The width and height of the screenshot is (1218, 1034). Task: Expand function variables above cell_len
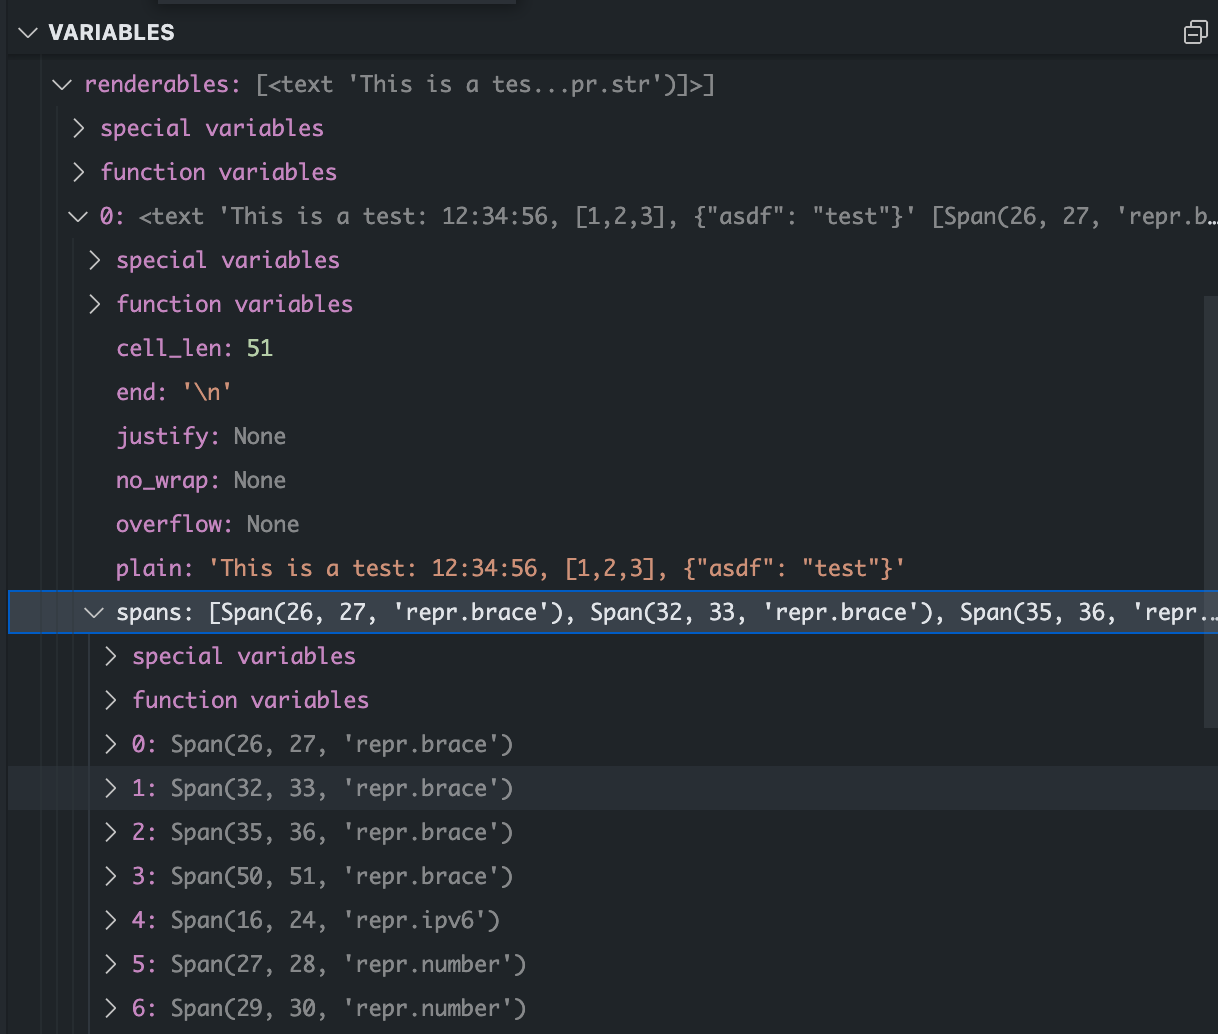95,305
